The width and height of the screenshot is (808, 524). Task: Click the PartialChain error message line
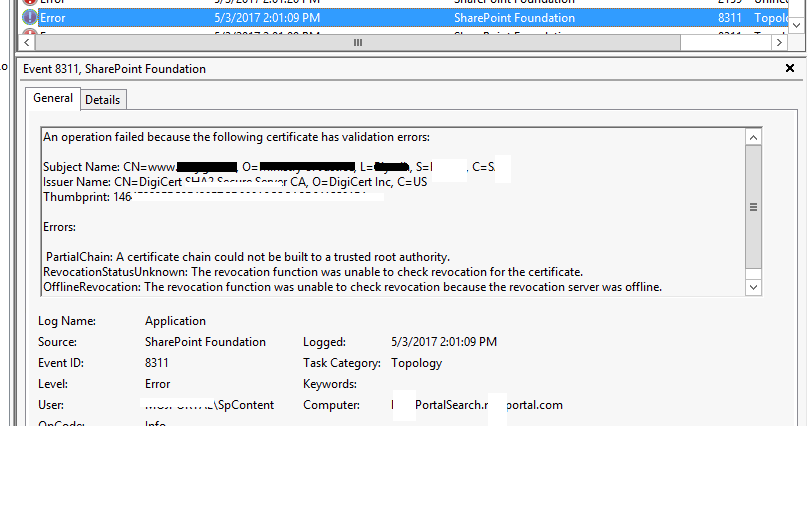247,257
